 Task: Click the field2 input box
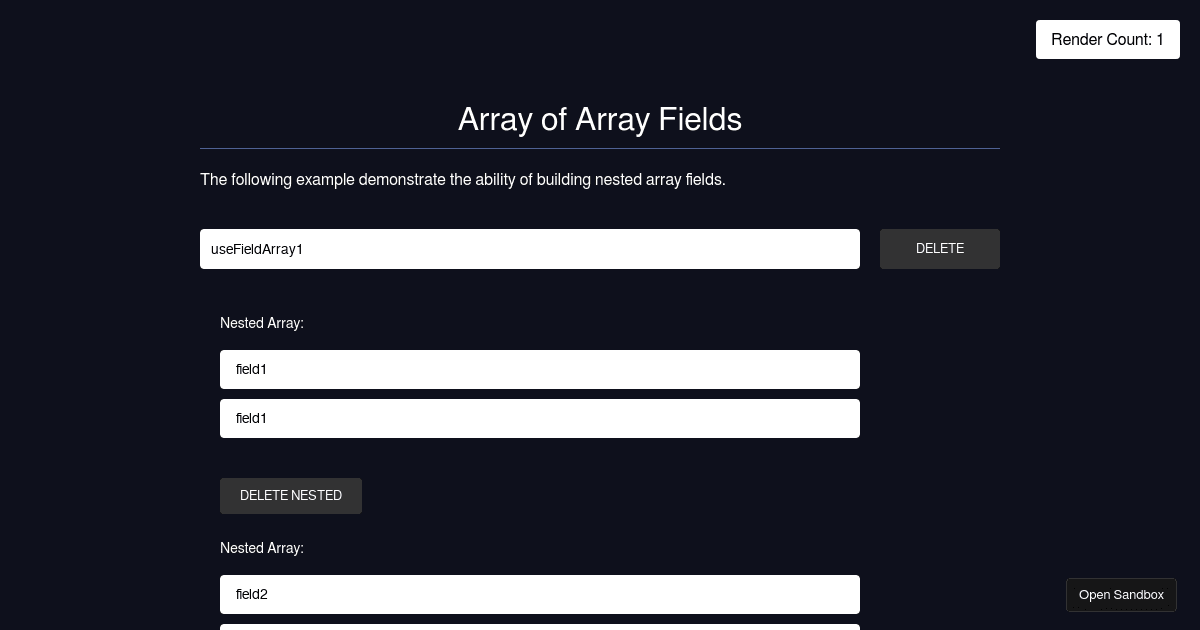coord(539,594)
